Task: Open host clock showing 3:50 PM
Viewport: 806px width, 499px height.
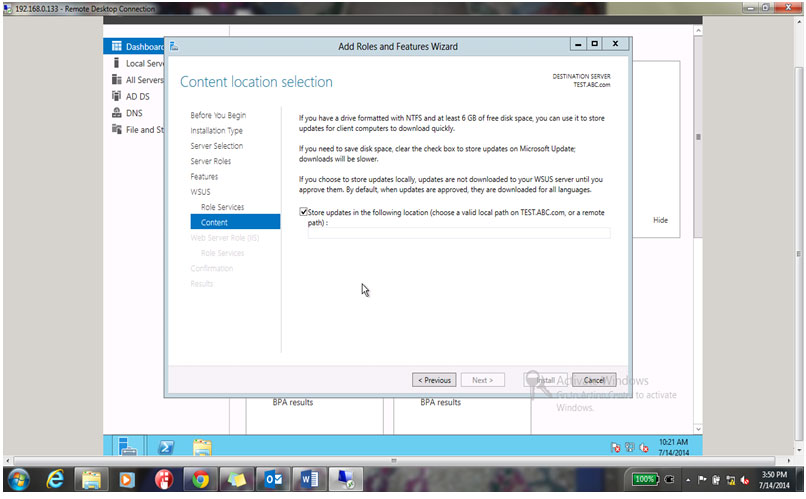Action: 774,480
